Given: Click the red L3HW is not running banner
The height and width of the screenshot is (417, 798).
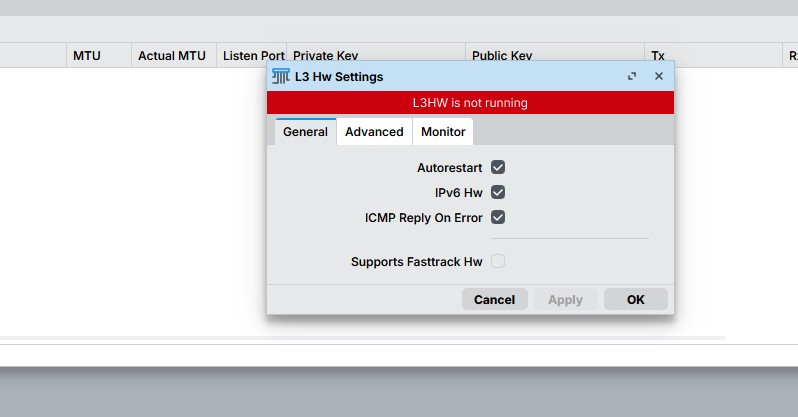Looking at the screenshot, I should (x=470, y=102).
